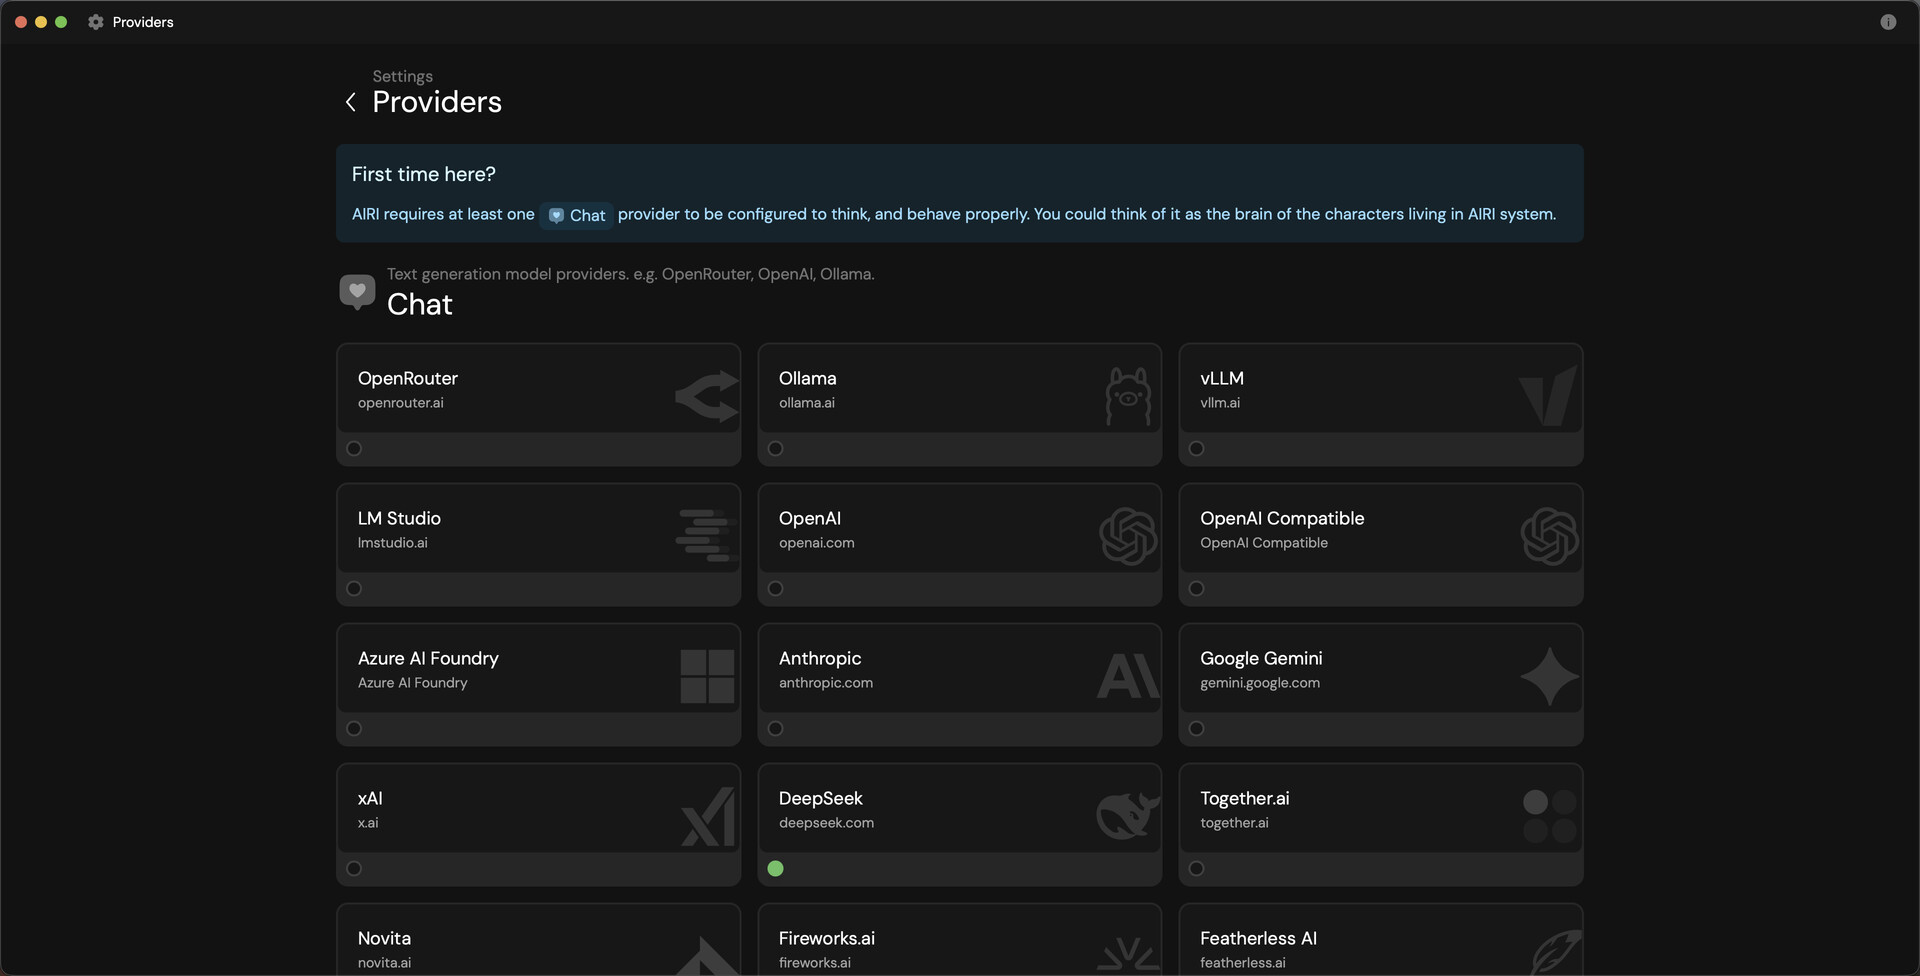Click the Fireworks.ai logo icon

pyautogui.click(x=1128, y=955)
